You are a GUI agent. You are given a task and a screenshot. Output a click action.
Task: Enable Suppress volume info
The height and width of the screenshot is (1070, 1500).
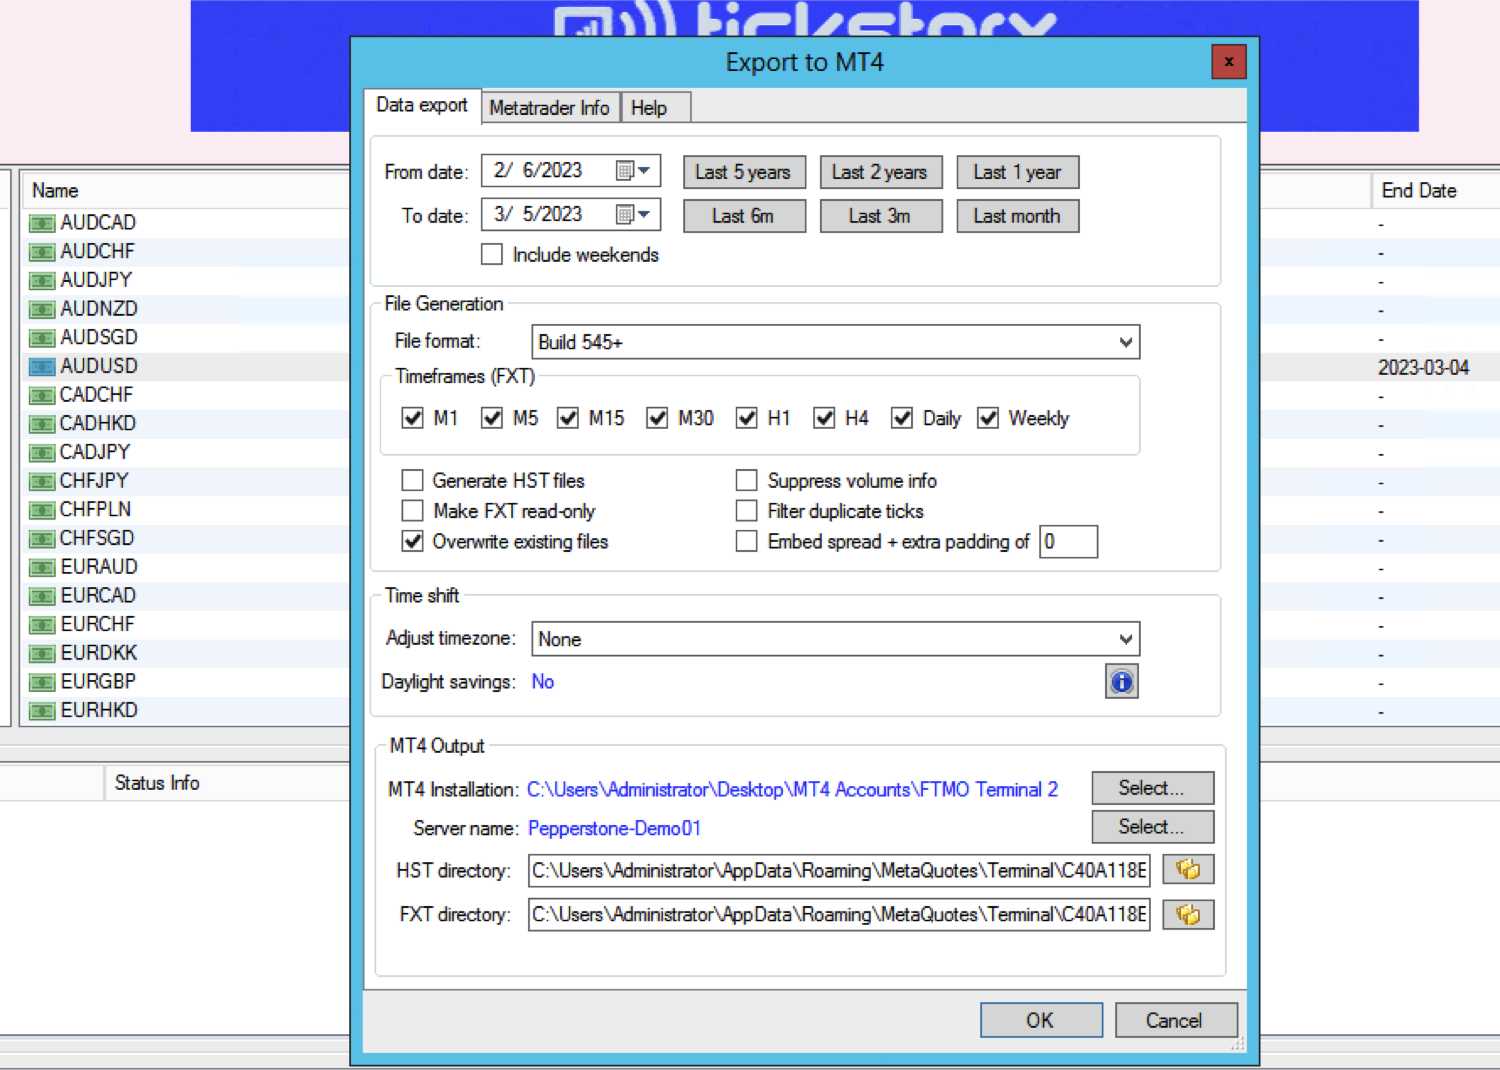[x=746, y=481]
